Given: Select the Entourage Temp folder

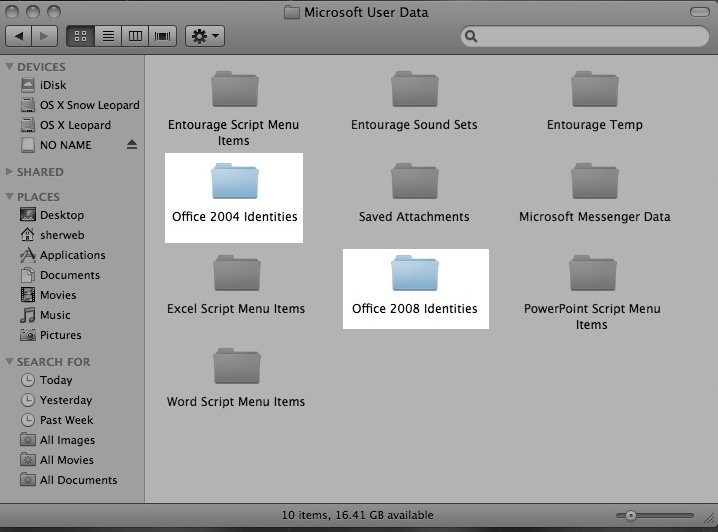Looking at the screenshot, I should (594, 91).
